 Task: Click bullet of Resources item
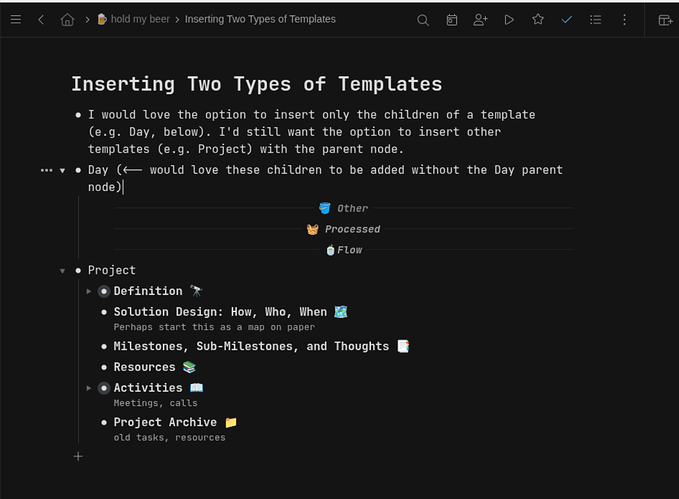click(x=103, y=367)
